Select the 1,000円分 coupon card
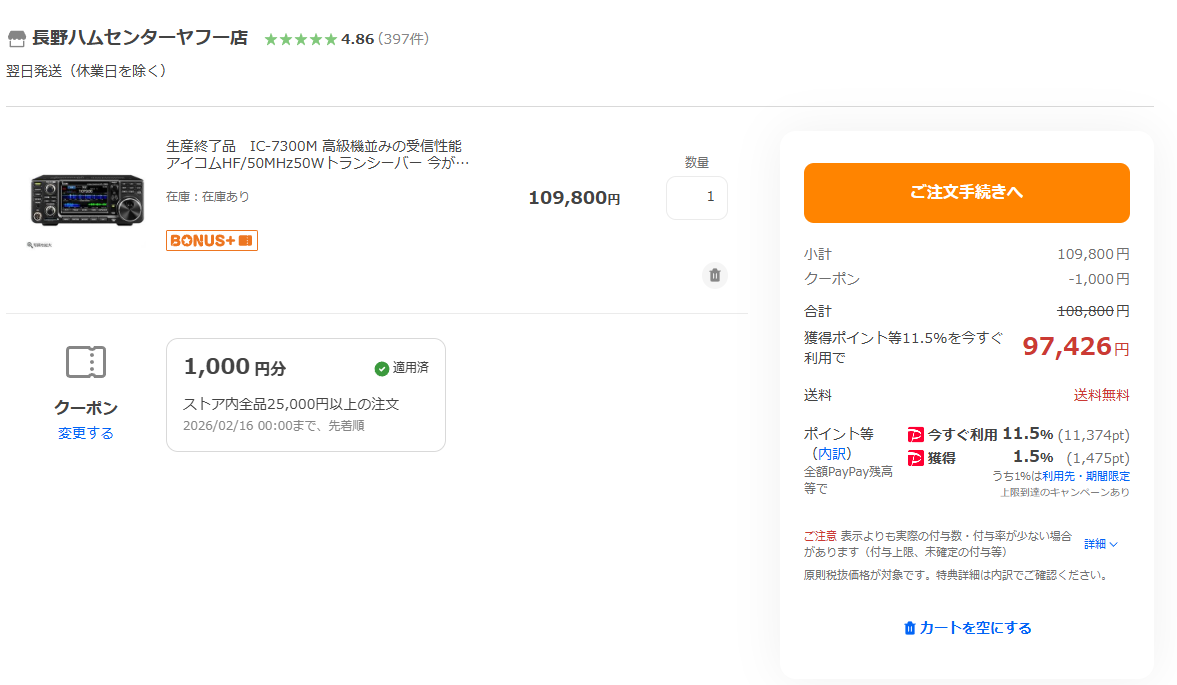Image resolution: width=1177 pixels, height=685 pixels. coord(305,395)
